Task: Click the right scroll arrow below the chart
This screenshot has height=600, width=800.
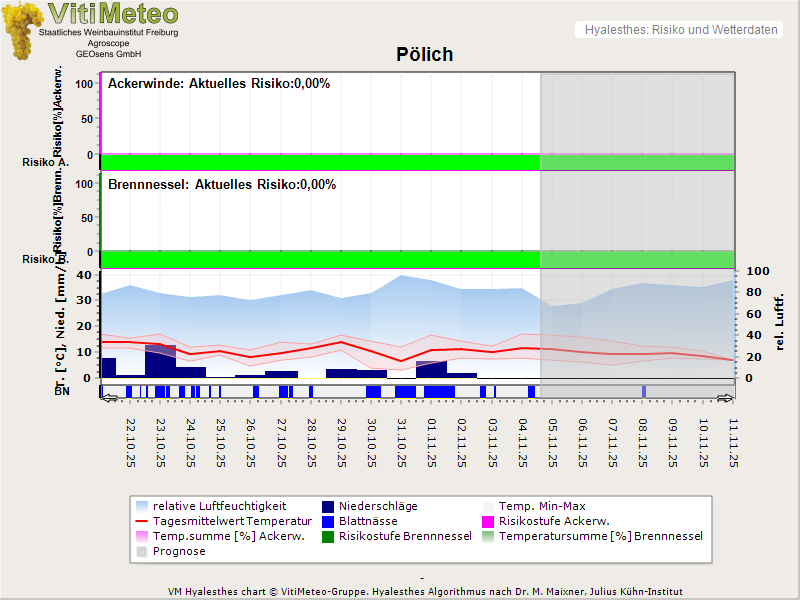Action: pos(726,398)
